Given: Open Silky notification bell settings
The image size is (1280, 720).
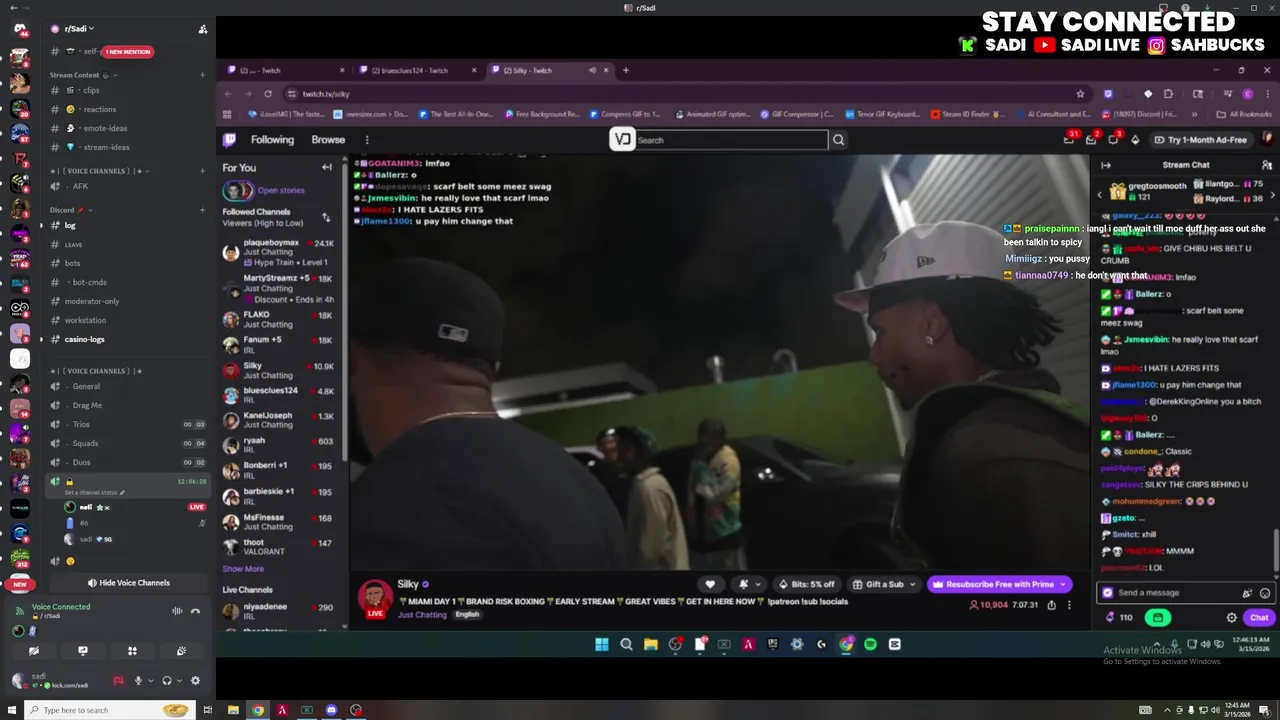Looking at the screenshot, I should [x=748, y=584].
